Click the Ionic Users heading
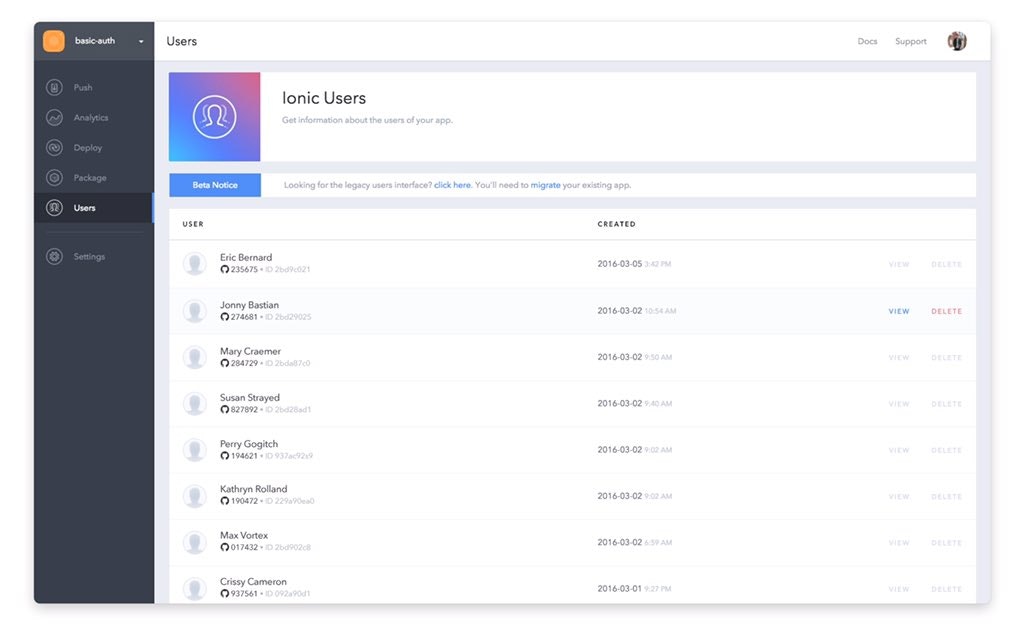Screen dimensions: 1024x640 point(324,98)
